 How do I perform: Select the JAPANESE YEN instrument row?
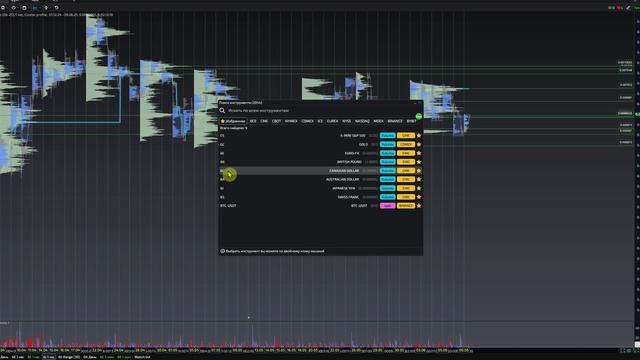[x=320, y=189]
